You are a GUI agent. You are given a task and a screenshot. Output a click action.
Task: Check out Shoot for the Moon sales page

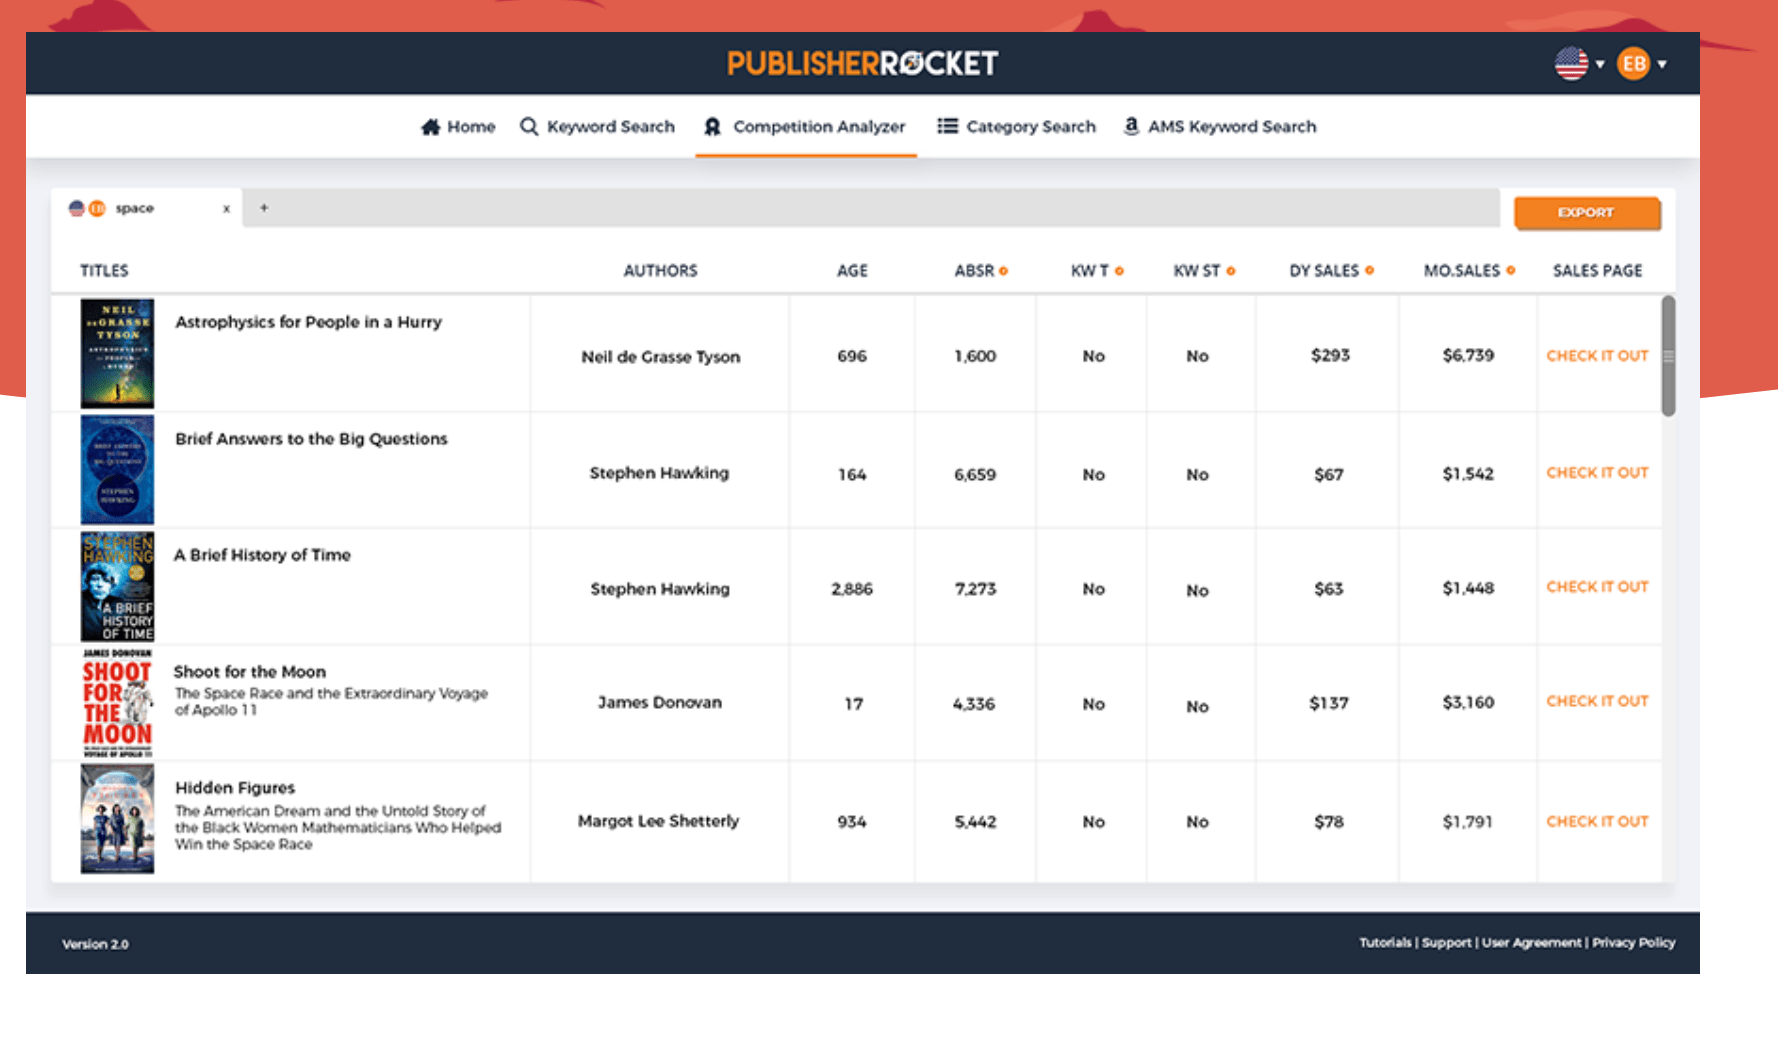pos(1597,702)
